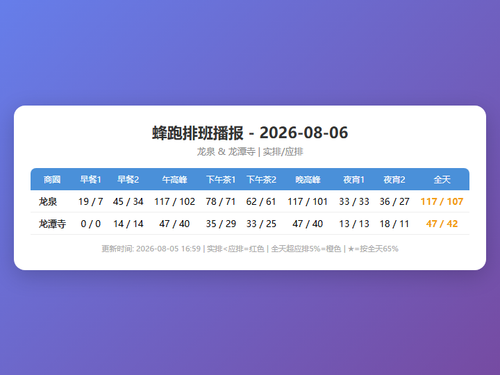Screen dimensions: 500x375
Task: Click the '14 / 14' cell
Action: pos(128,224)
